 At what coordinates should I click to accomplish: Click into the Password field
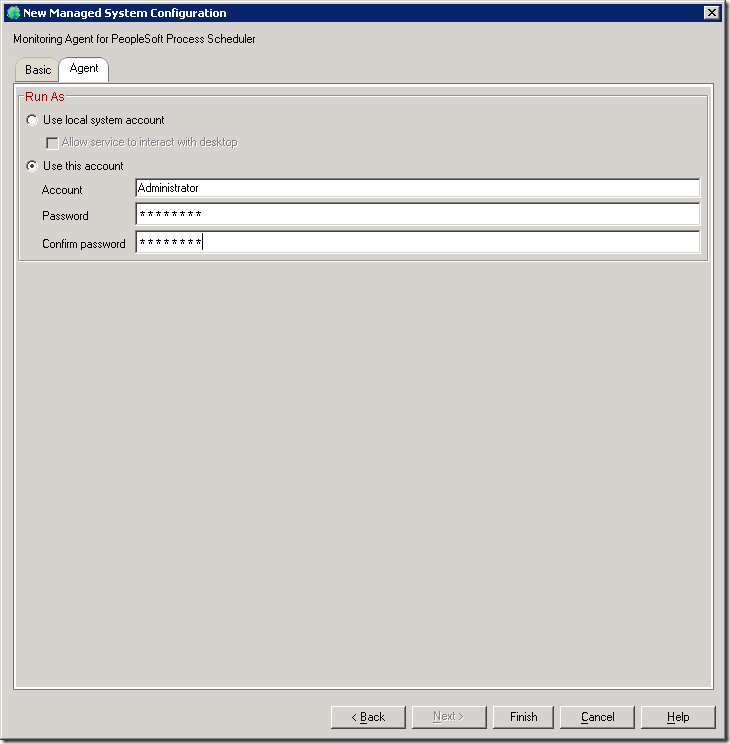tap(417, 214)
